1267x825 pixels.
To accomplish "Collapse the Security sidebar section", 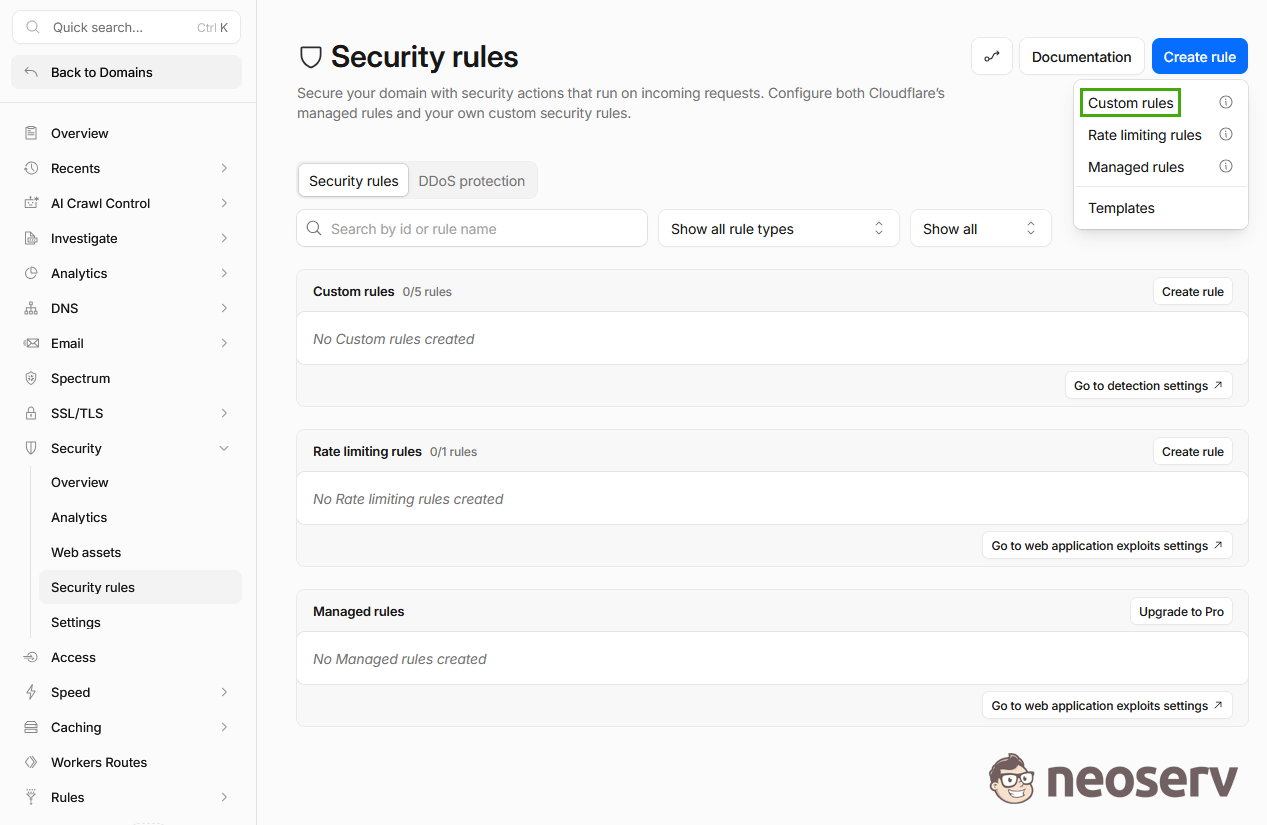I will (224, 448).
